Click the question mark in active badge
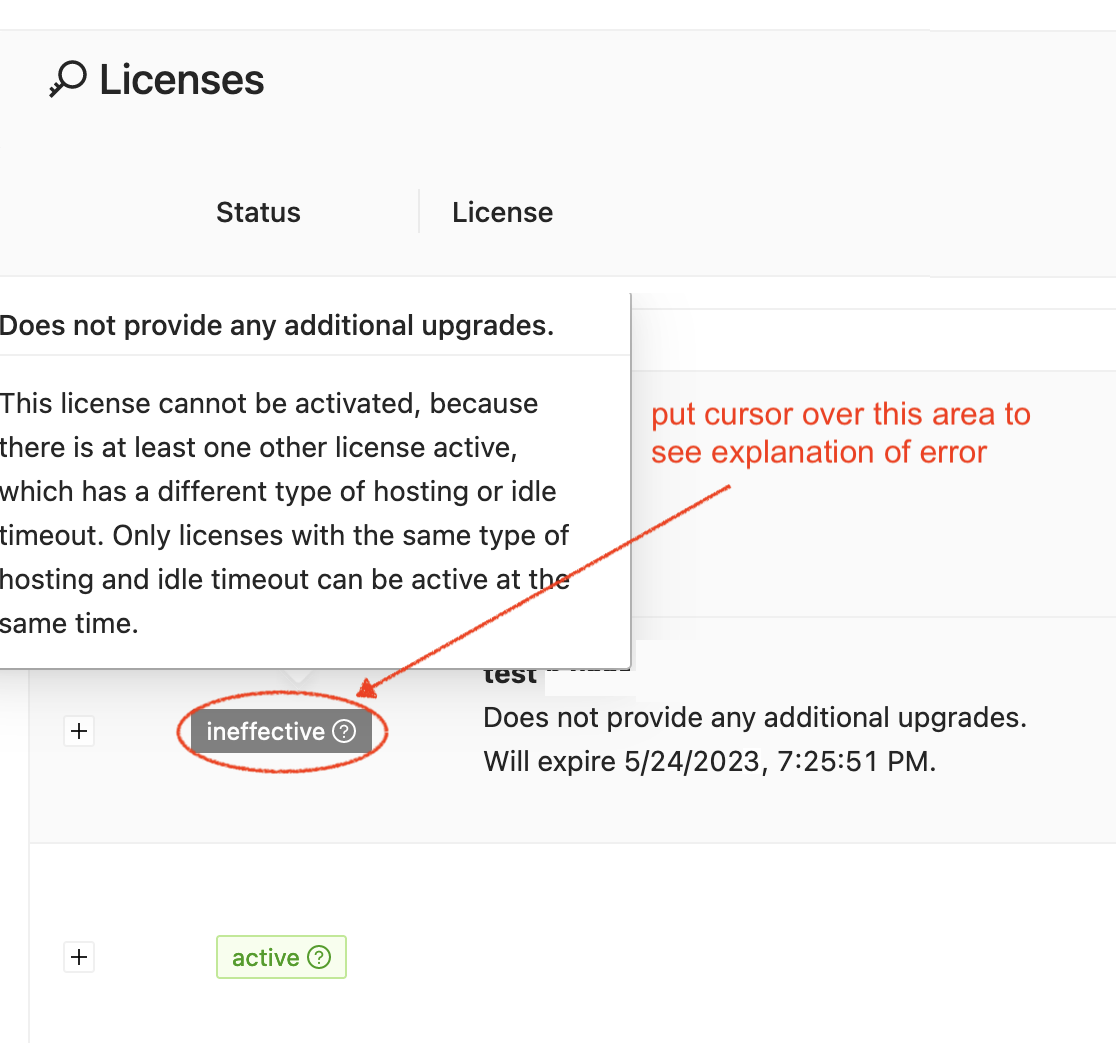Image resolution: width=1116 pixels, height=1043 pixels. pos(319,957)
